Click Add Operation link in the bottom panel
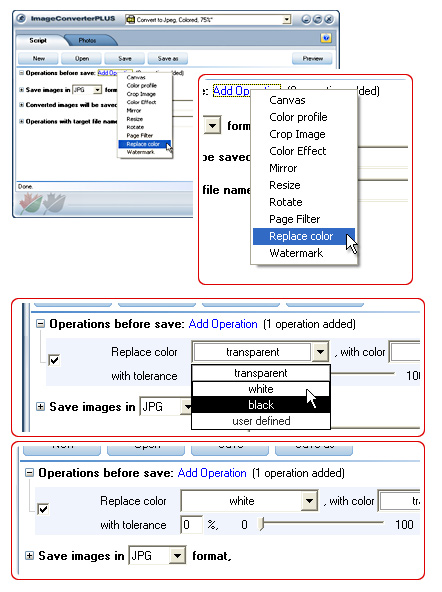Image resolution: width=442 pixels, height=592 pixels. [212, 473]
